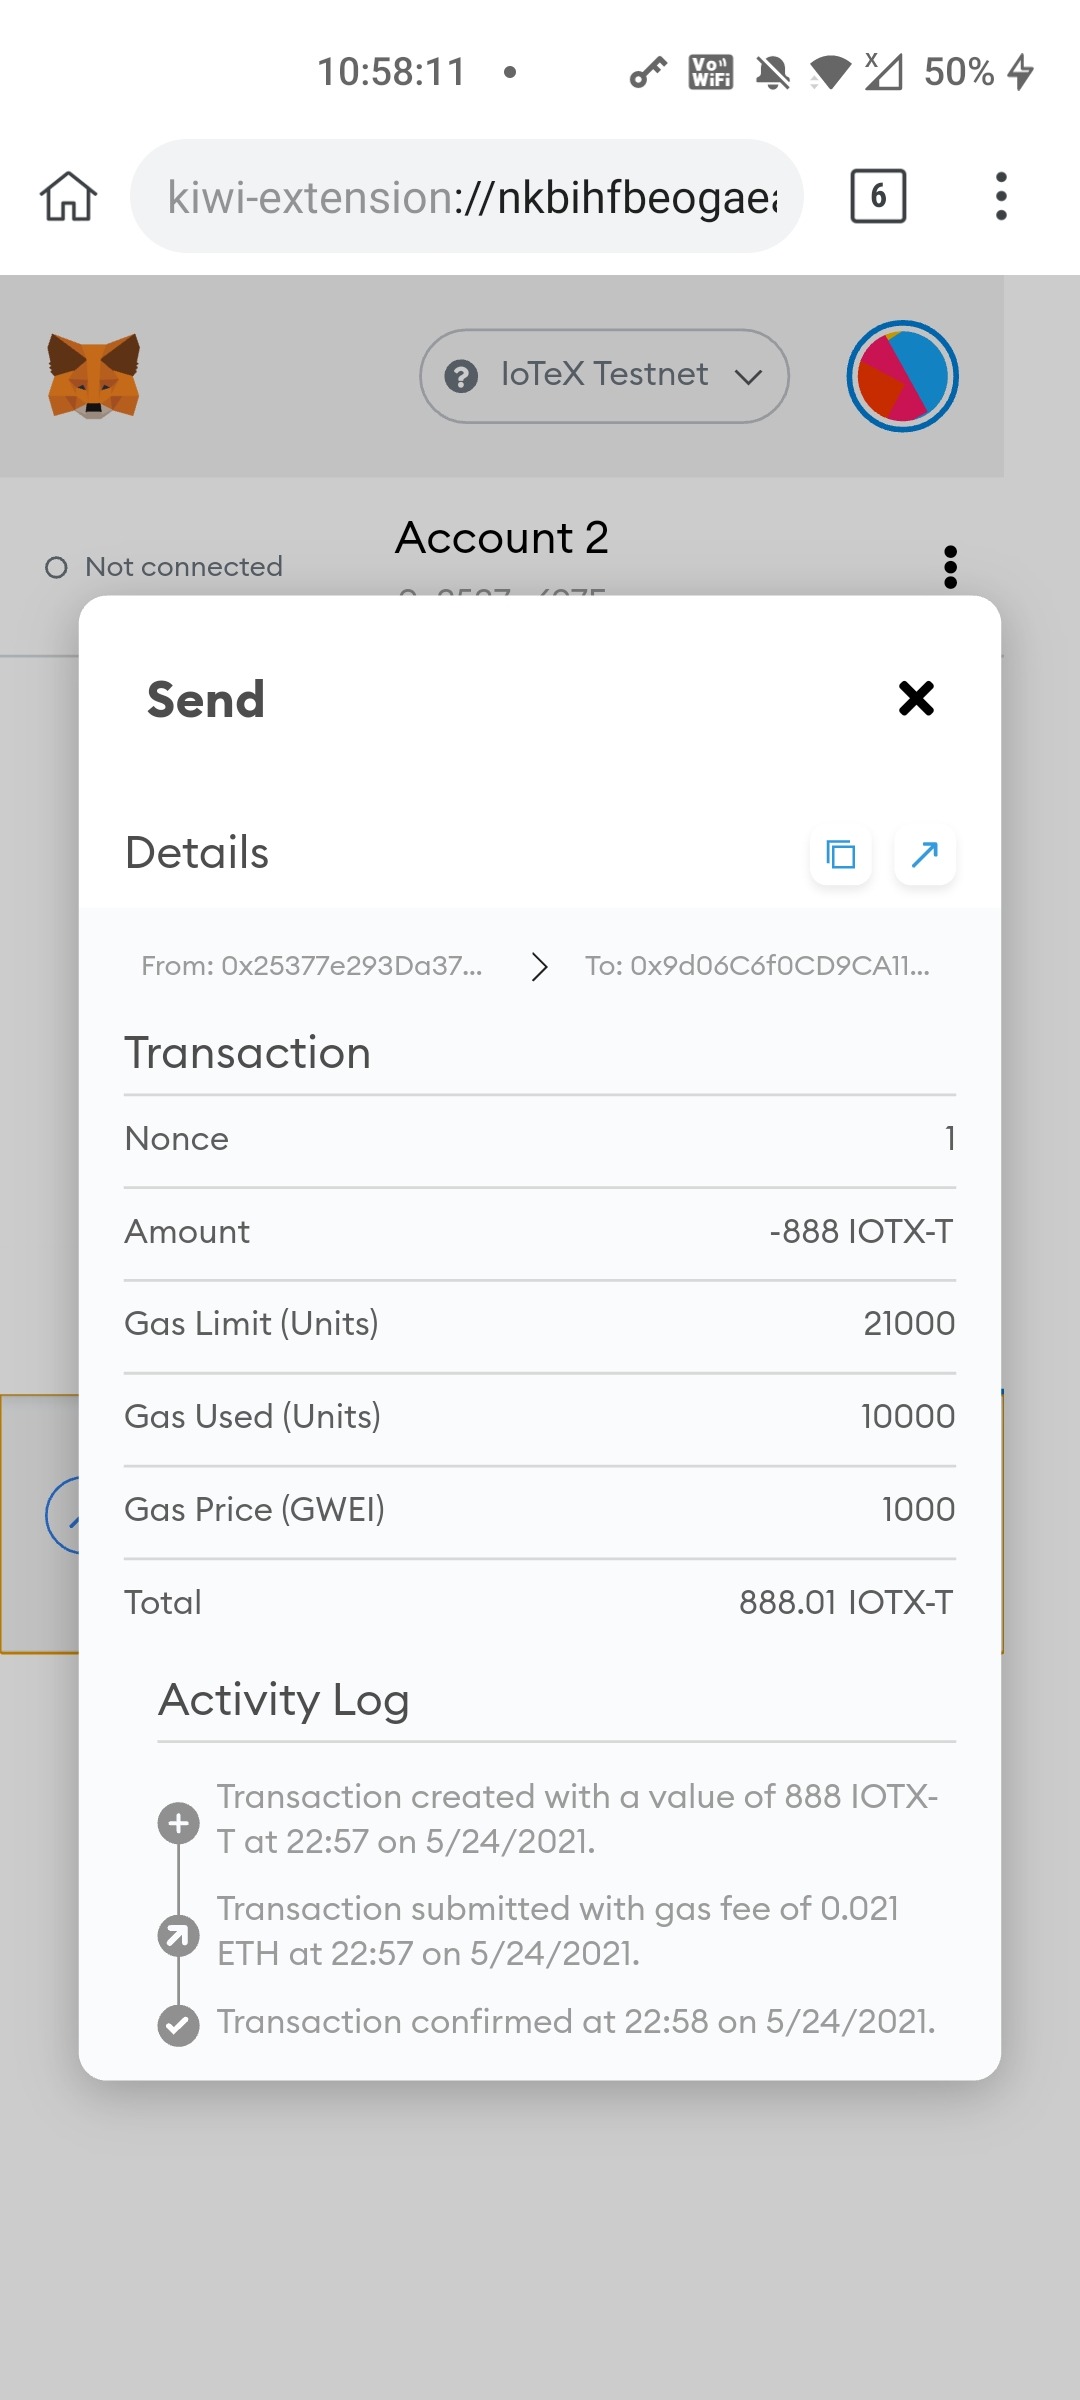Open the browser three-dot overflow menu
This screenshot has width=1080, height=2400.
pos(1000,196)
